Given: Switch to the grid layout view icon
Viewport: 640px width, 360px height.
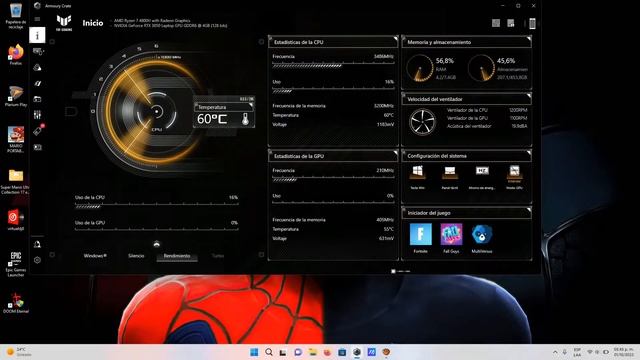Looking at the screenshot, I should (496, 23).
